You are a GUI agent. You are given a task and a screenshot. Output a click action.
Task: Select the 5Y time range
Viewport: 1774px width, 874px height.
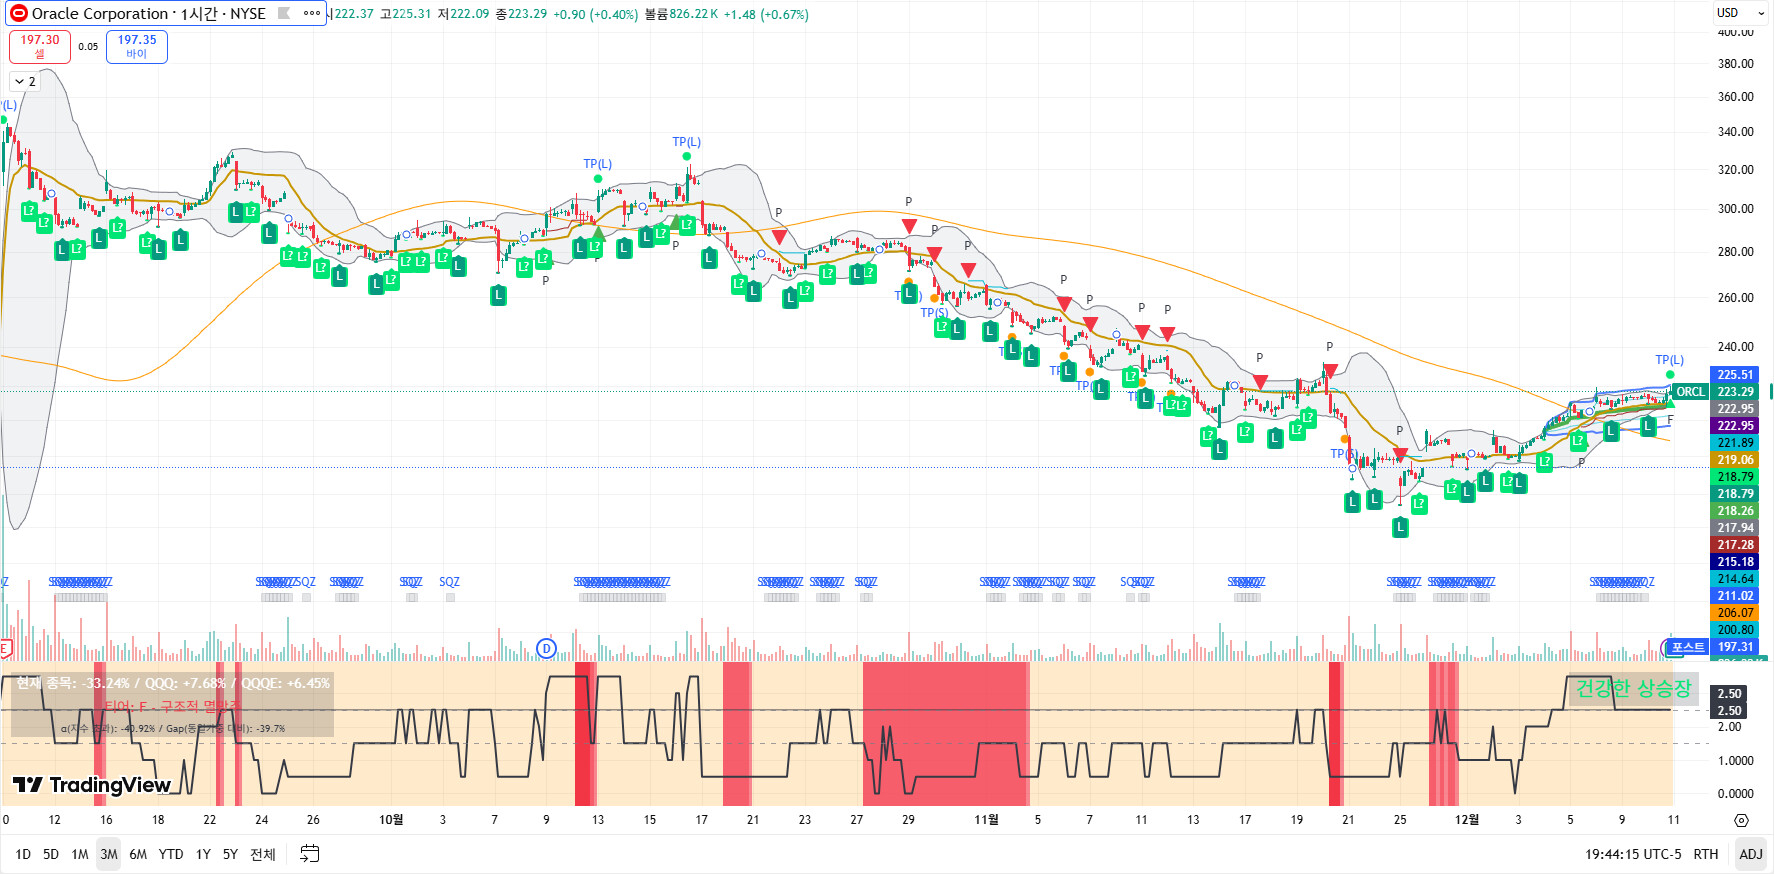(230, 854)
